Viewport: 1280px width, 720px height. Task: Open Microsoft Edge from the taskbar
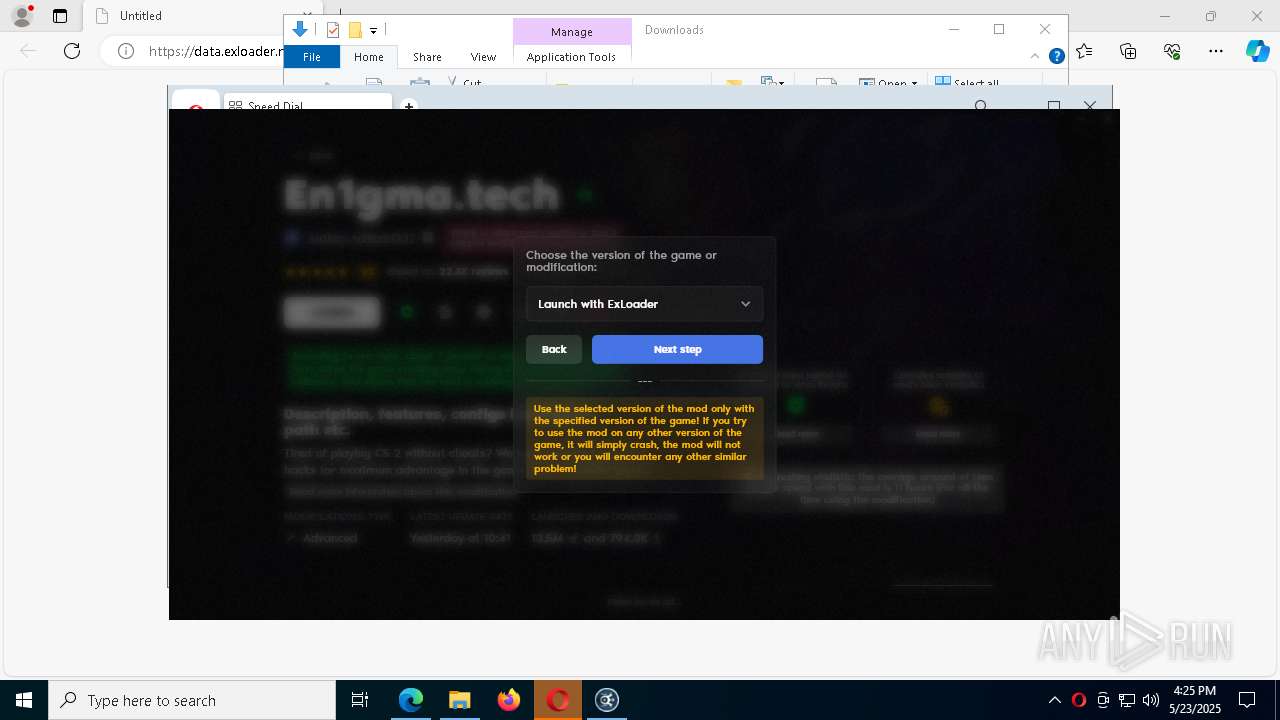pyautogui.click(x=411, y=700)
